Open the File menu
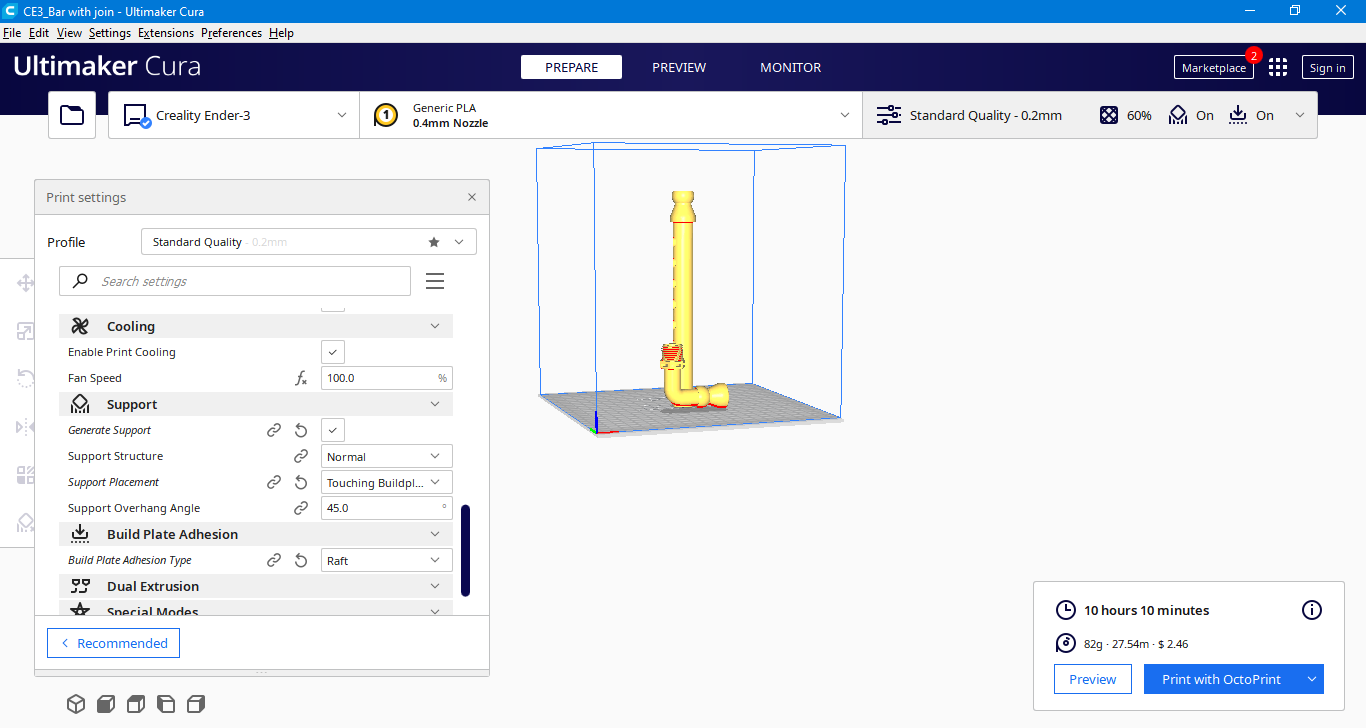Screen dimensions: 1366x728 click(12, 33)
